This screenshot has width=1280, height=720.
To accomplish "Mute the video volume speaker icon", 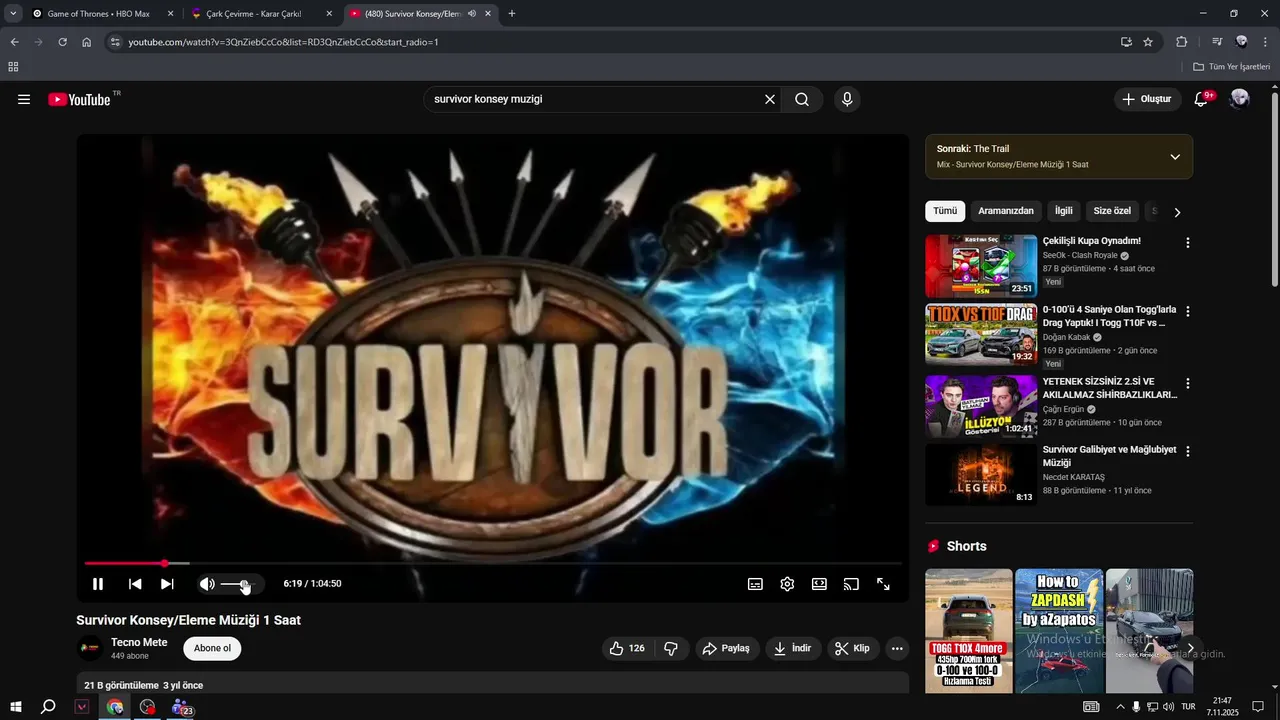I will [207, 584].
